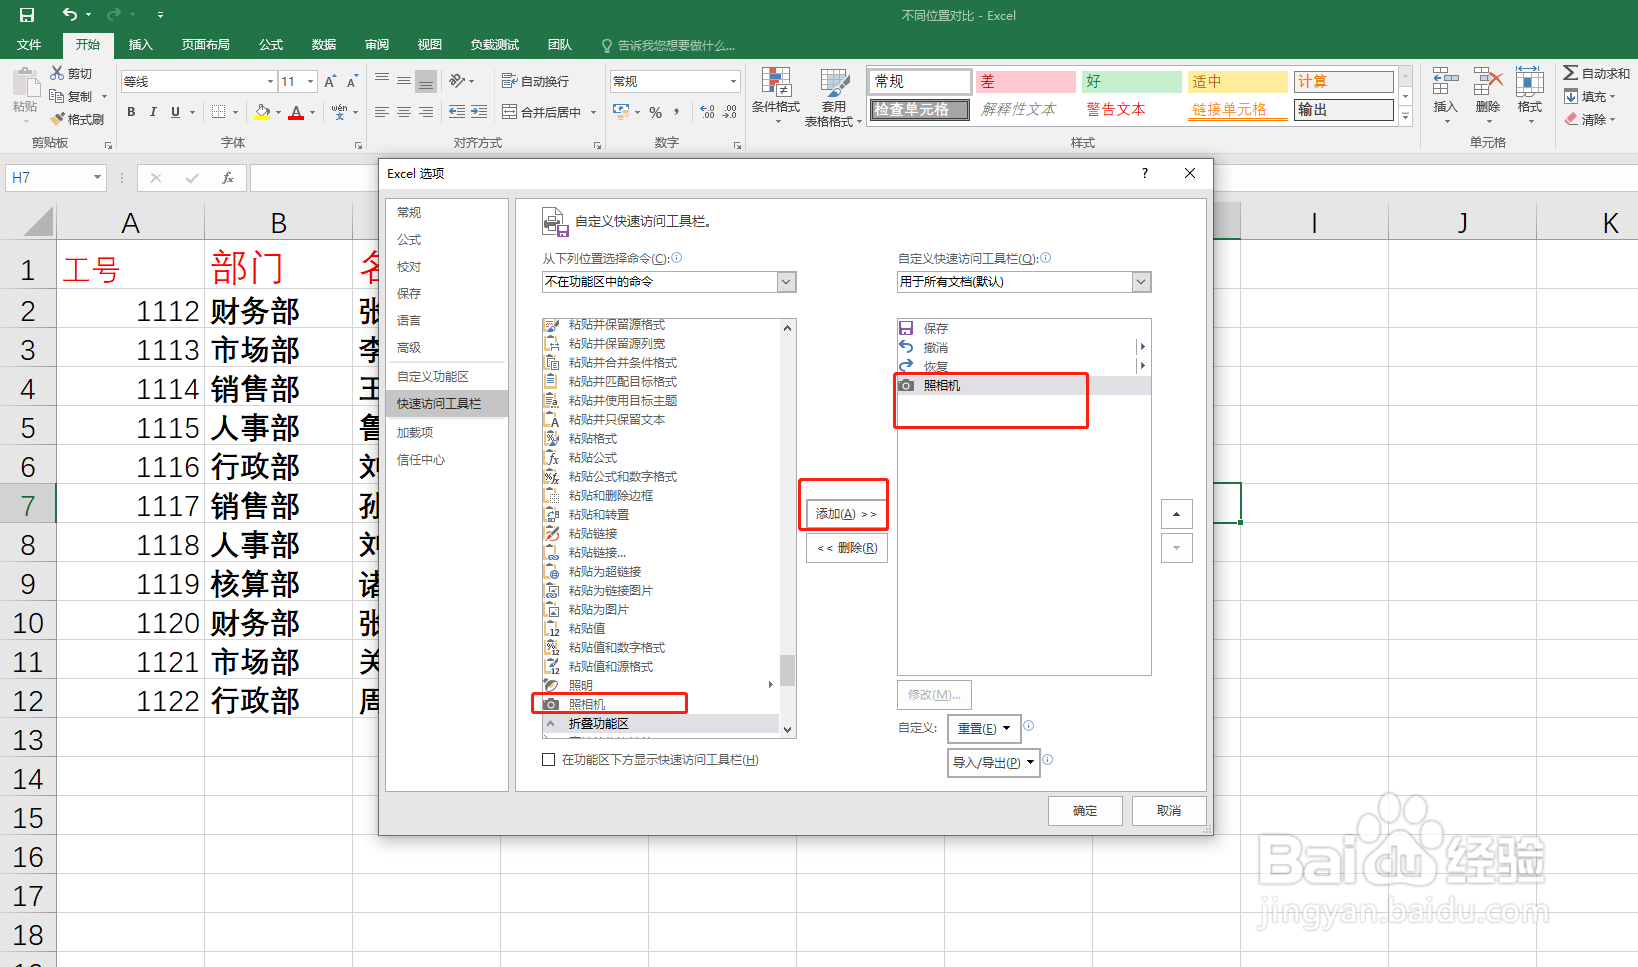Open the 导入/导出 dropdown button
Screen dimensions: 1638x967
(x=994, y=762)
